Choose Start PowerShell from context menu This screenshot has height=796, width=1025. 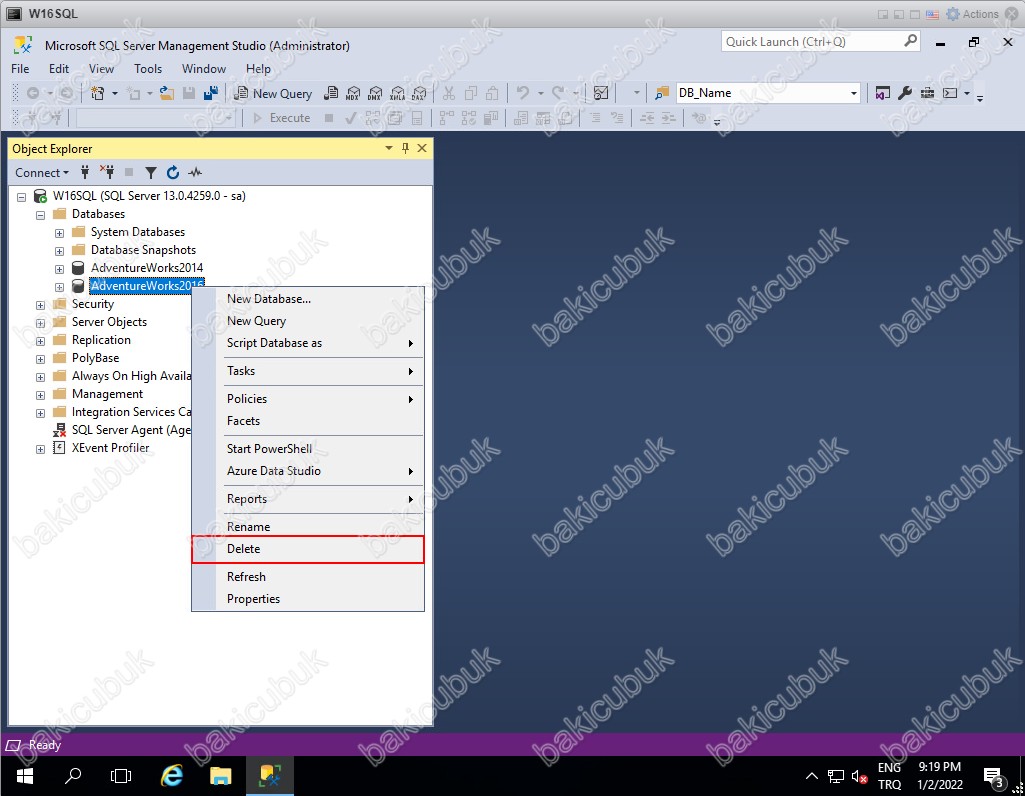click(x=308, y=449)
